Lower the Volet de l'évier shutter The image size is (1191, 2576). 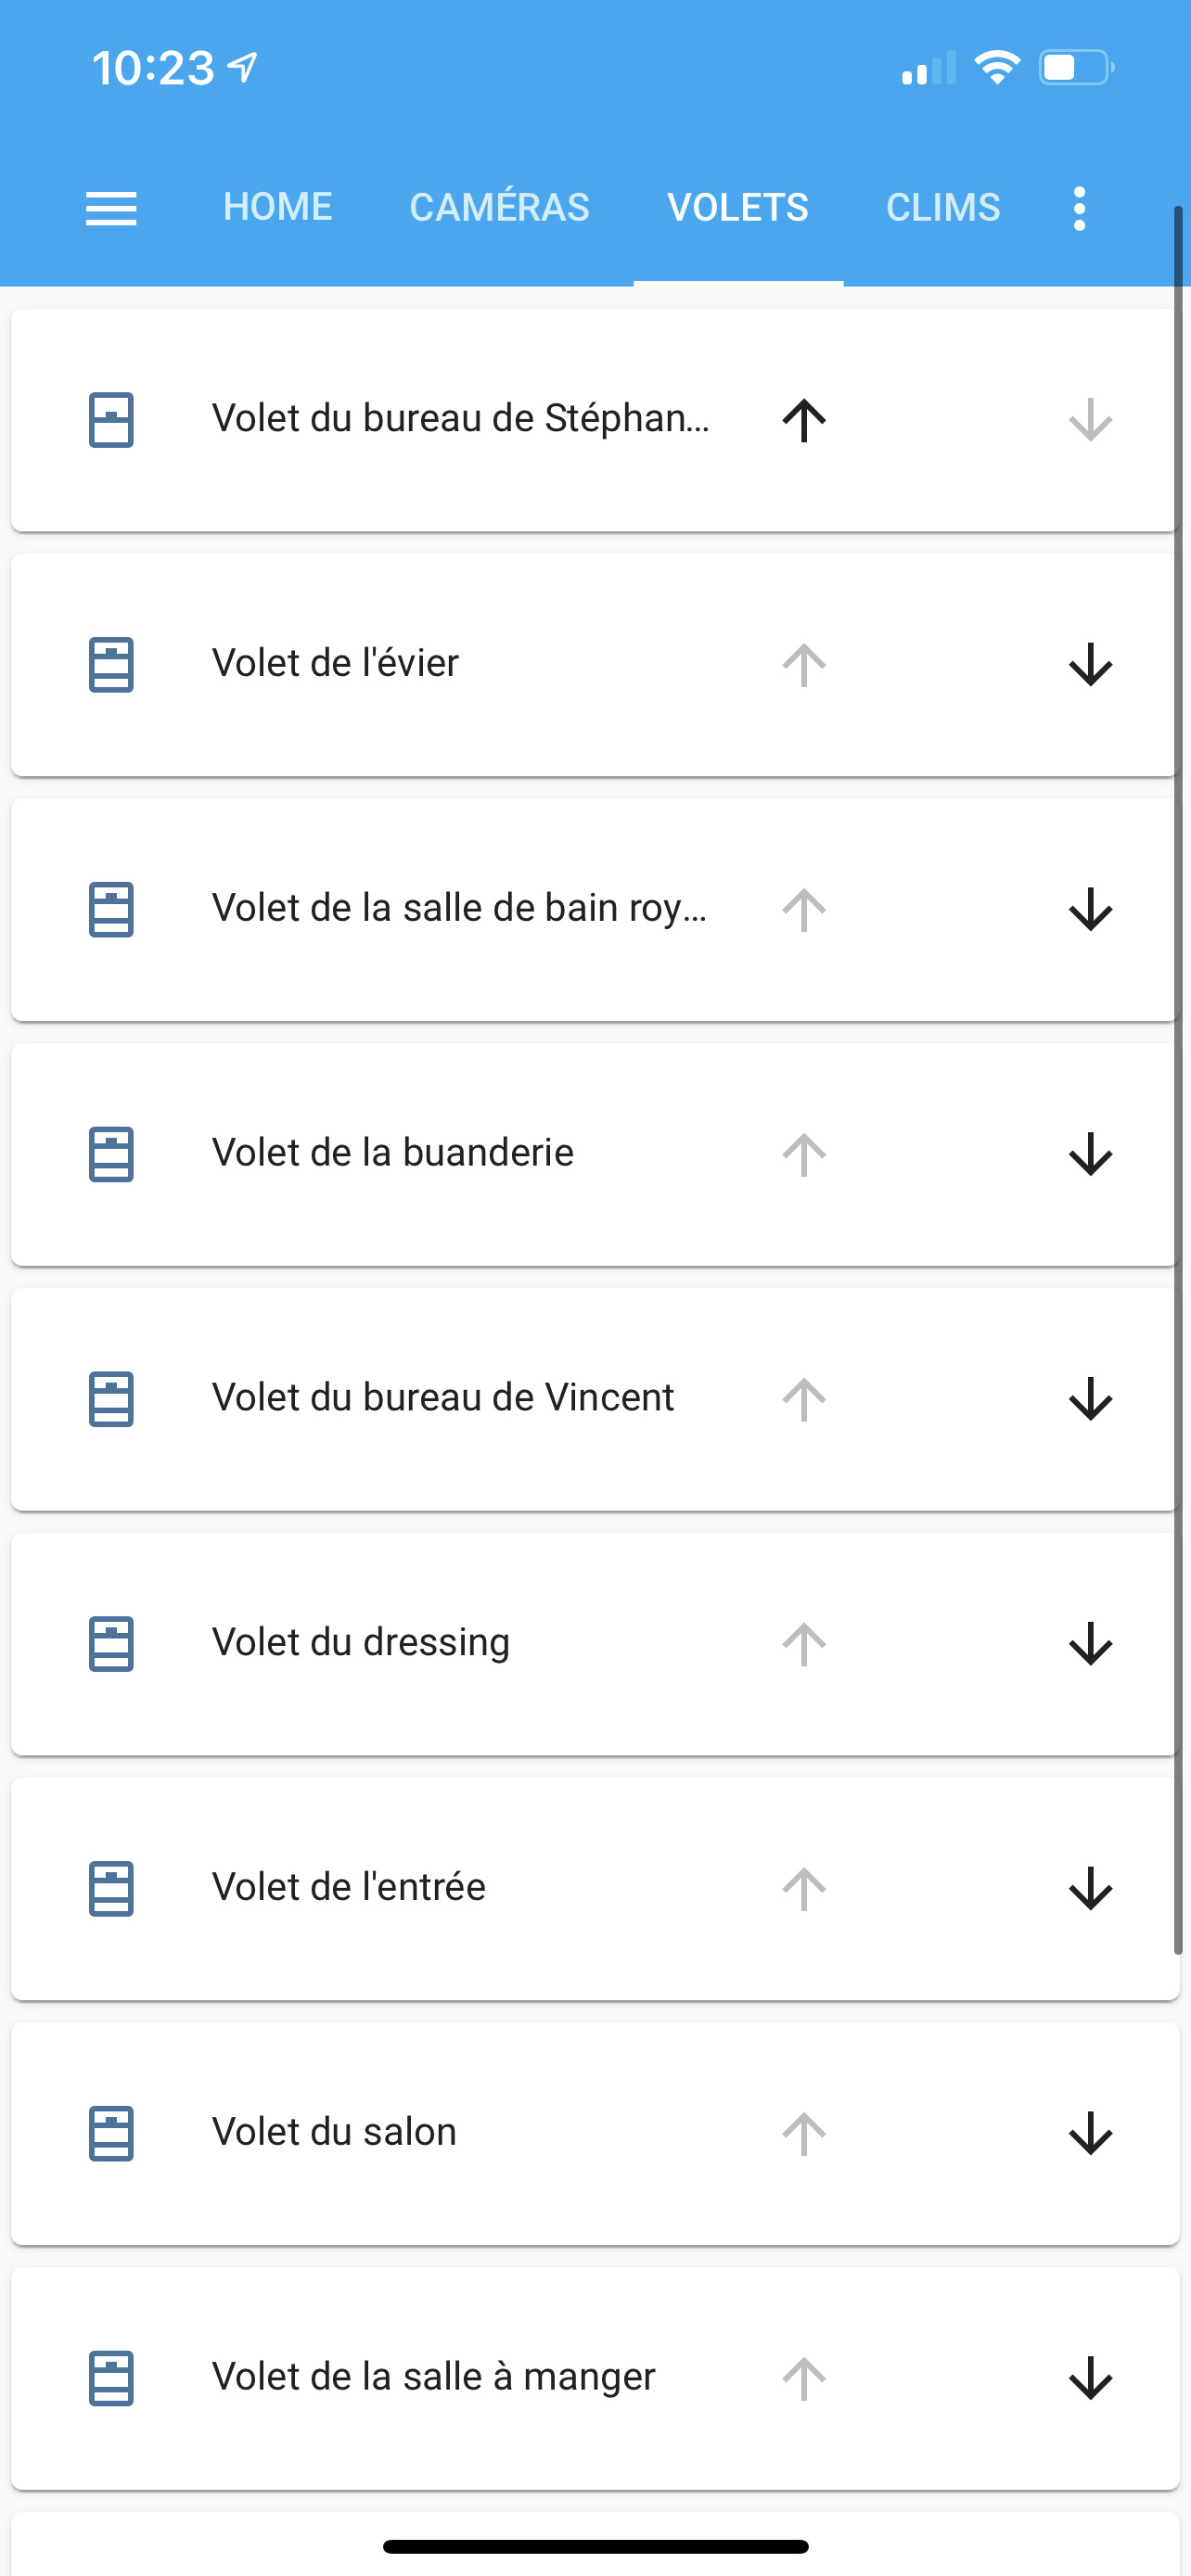[1090, 665]
